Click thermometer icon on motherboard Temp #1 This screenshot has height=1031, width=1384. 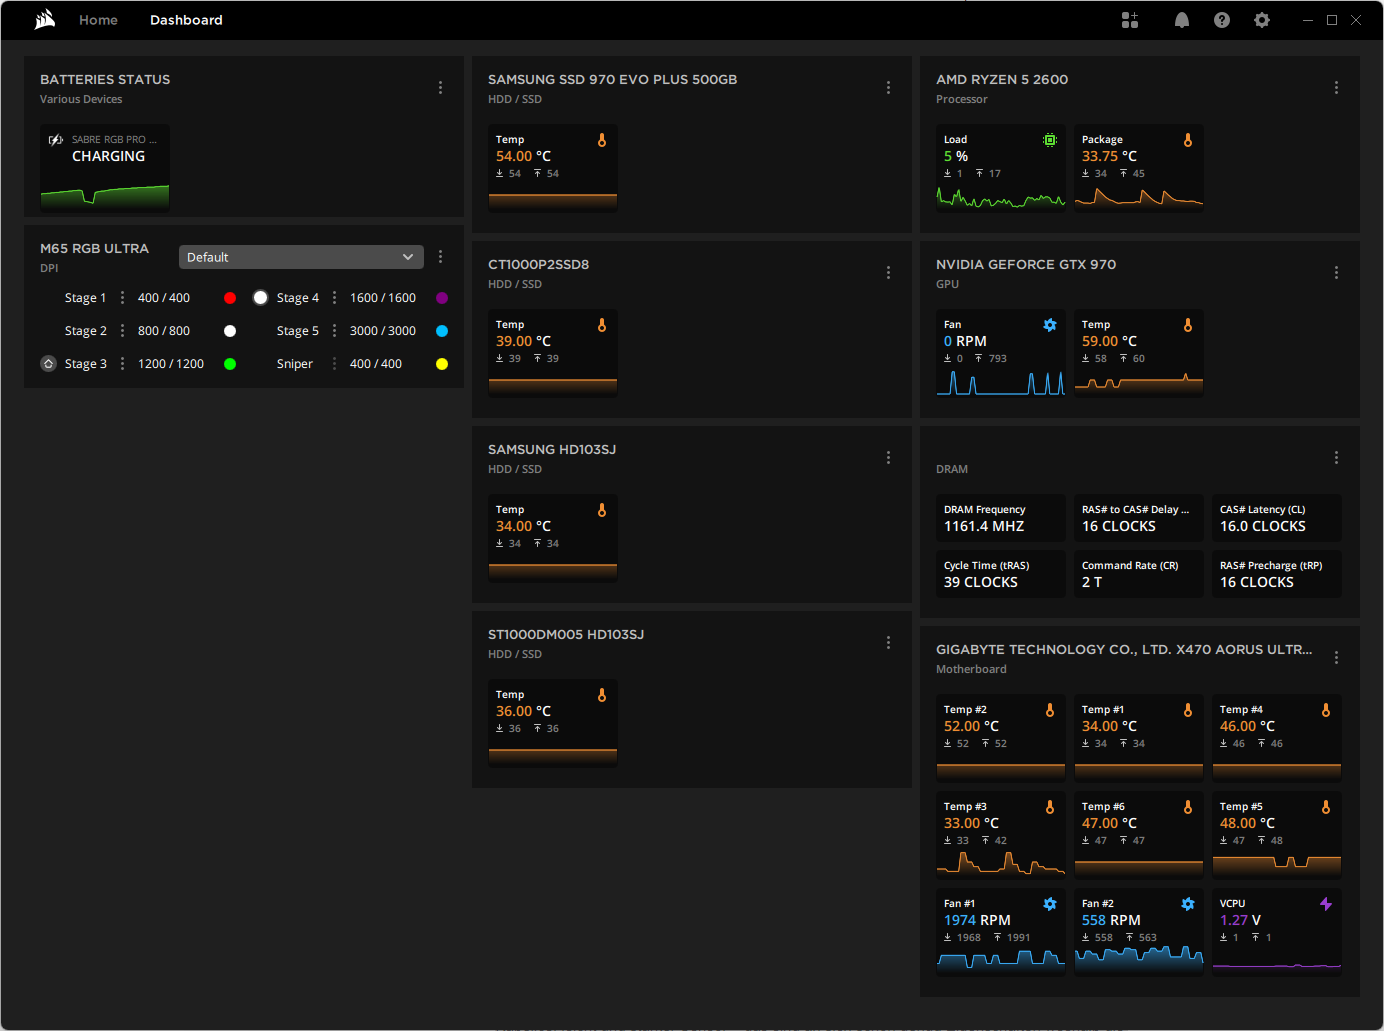tap(1188, 711)
